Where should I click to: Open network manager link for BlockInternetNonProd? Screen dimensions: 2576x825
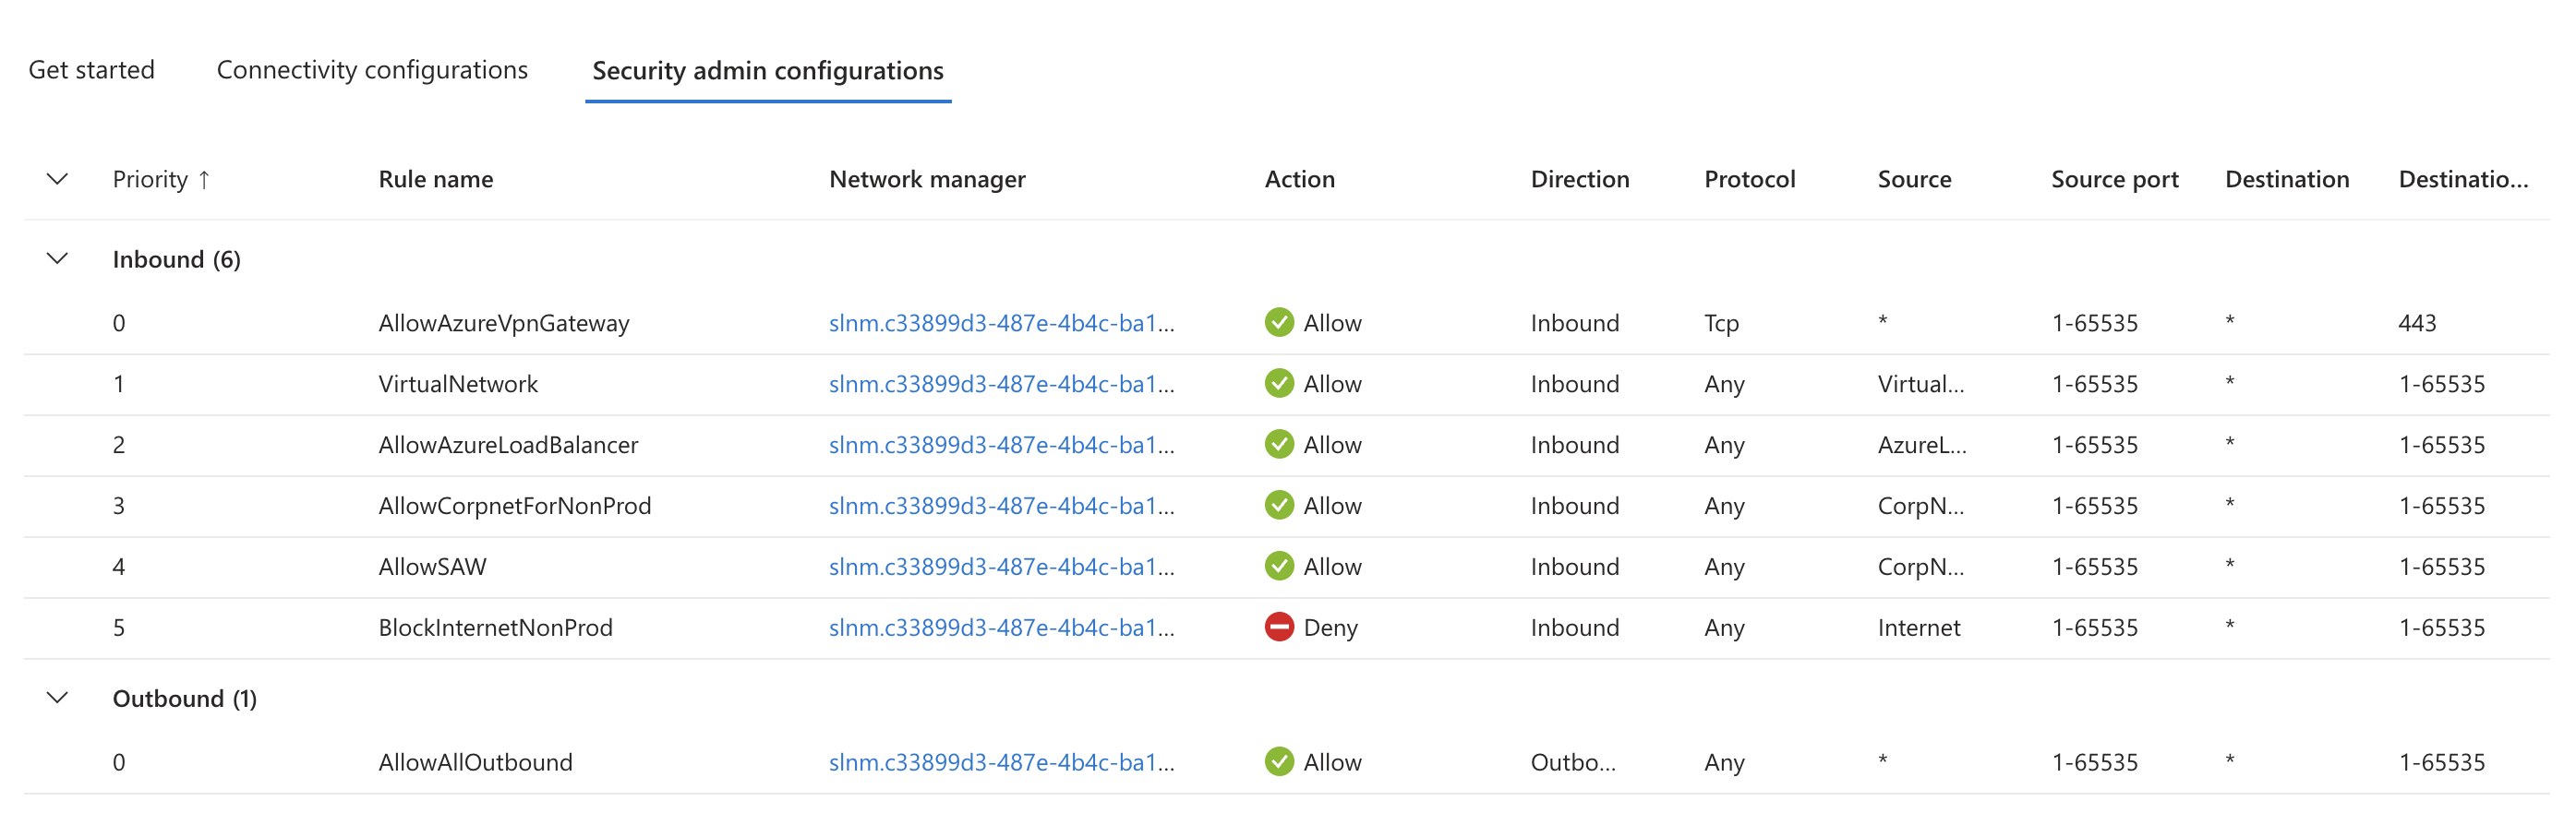1001,628
